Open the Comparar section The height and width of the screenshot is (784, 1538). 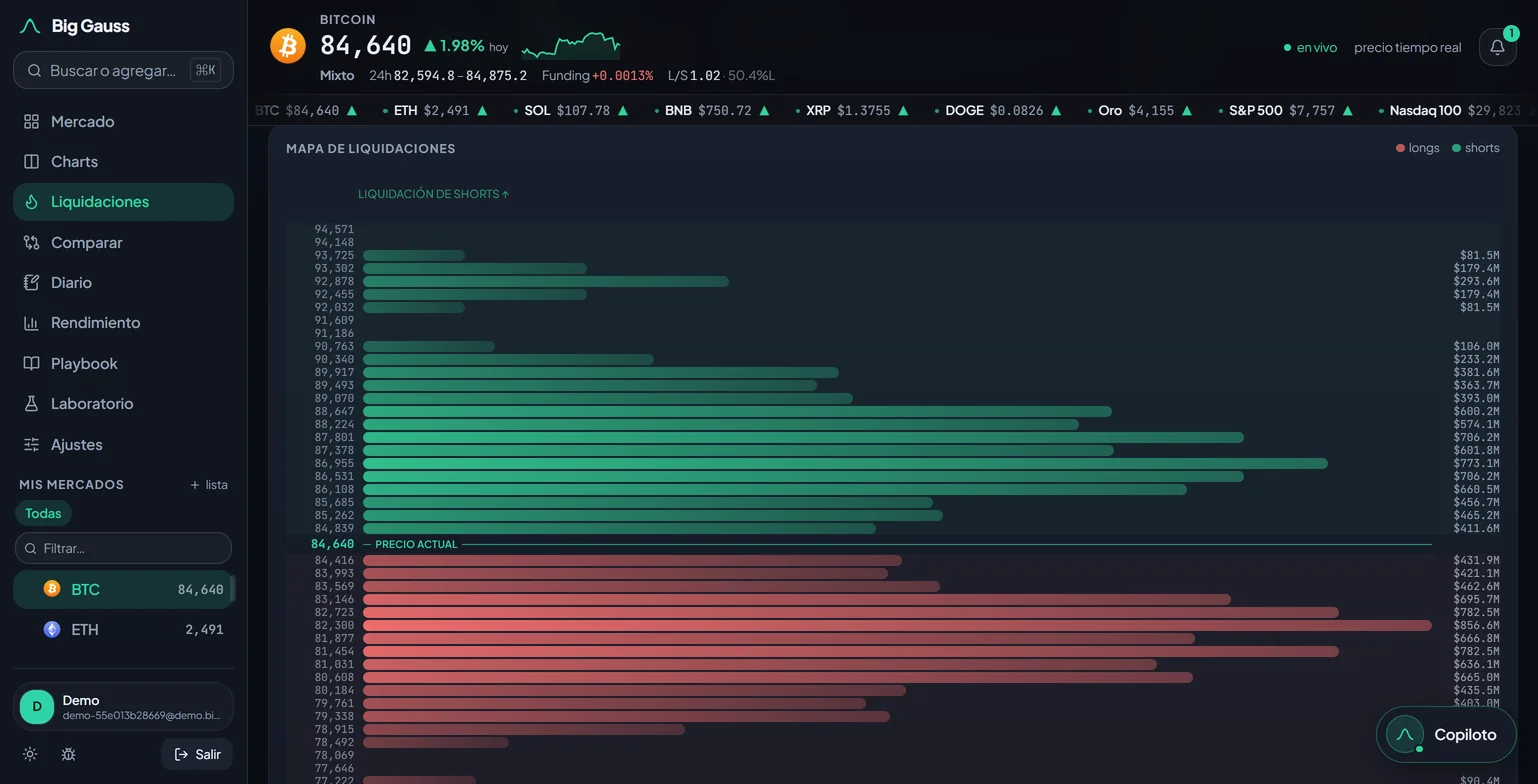(123, 242)
